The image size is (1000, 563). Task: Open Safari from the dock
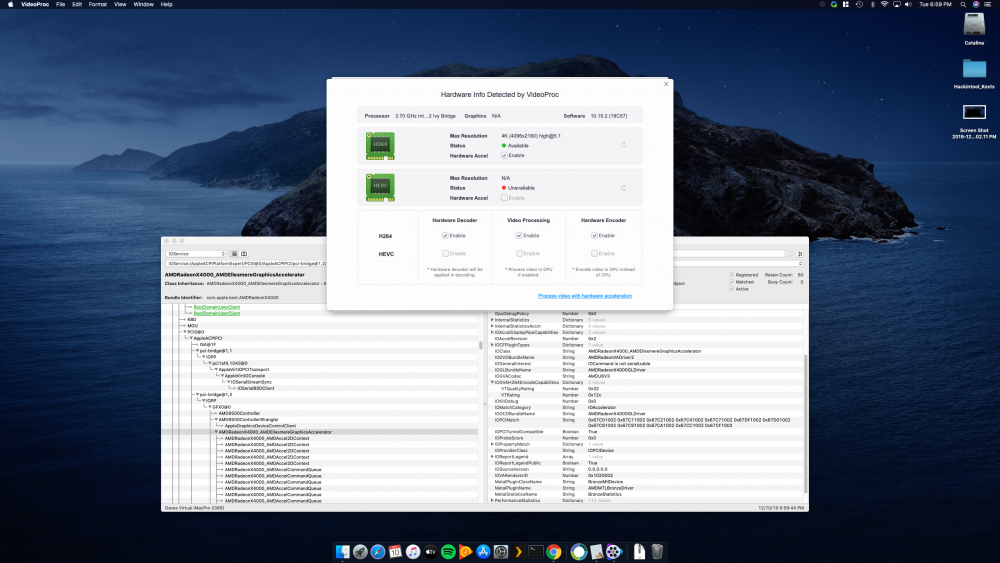[x=378, y=552]
